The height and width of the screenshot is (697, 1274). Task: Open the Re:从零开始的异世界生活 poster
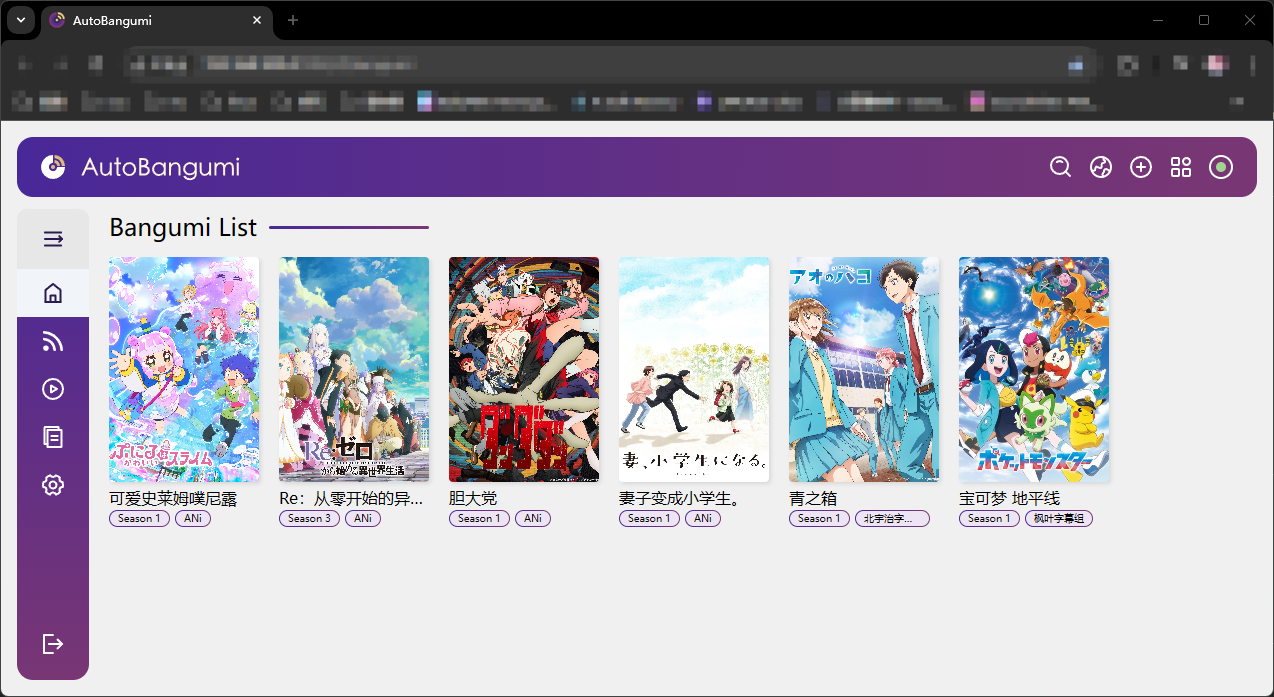tap(354, 369)
